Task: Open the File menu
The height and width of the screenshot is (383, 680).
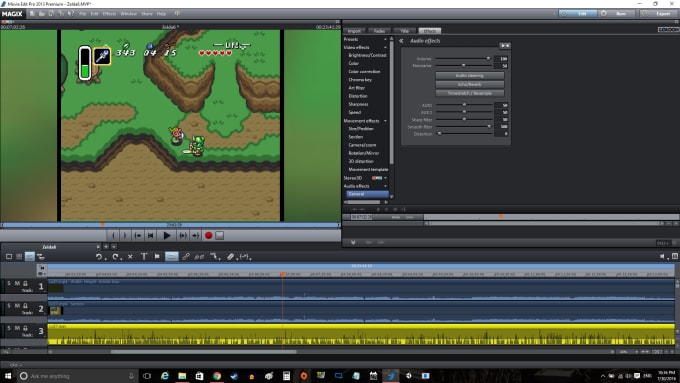Action: [x=82, y=14]
